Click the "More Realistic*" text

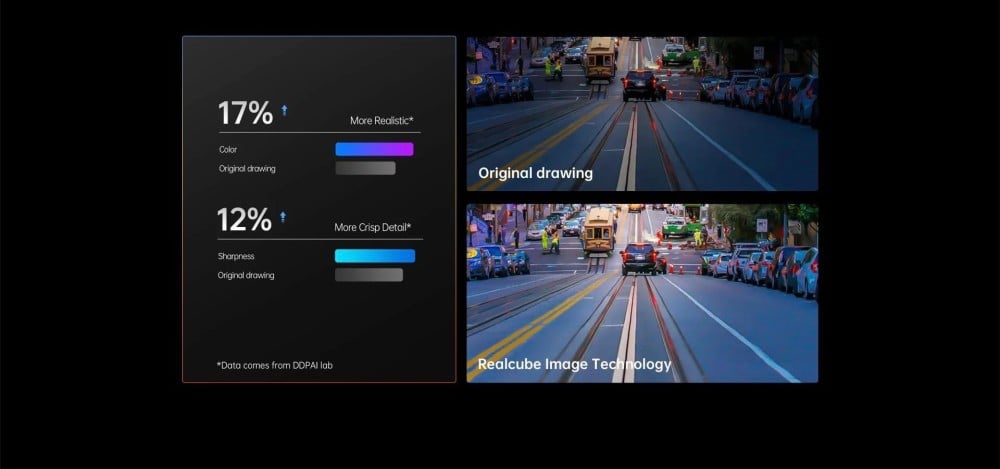coord(381,121)
